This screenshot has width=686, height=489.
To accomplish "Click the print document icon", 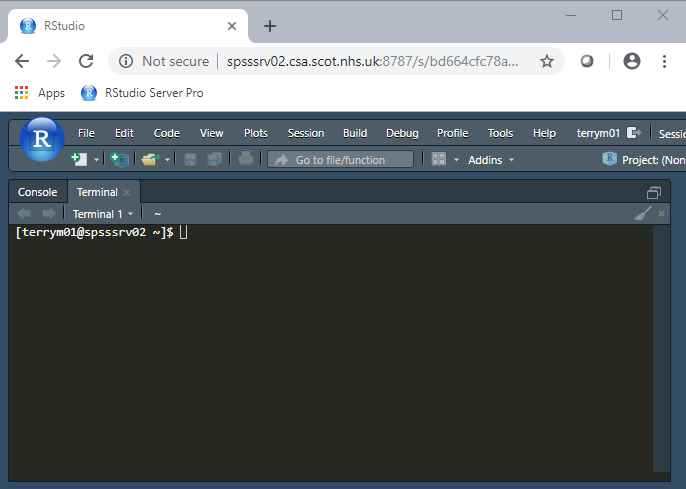I will click(x=246, y=159).
